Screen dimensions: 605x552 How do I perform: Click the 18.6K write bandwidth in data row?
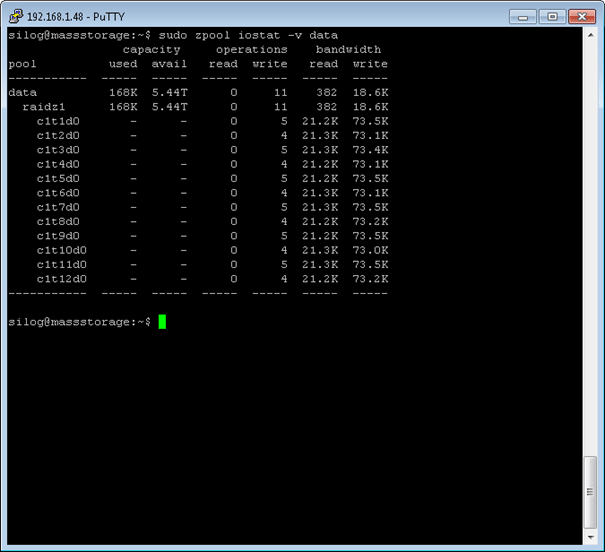(370, 93)
